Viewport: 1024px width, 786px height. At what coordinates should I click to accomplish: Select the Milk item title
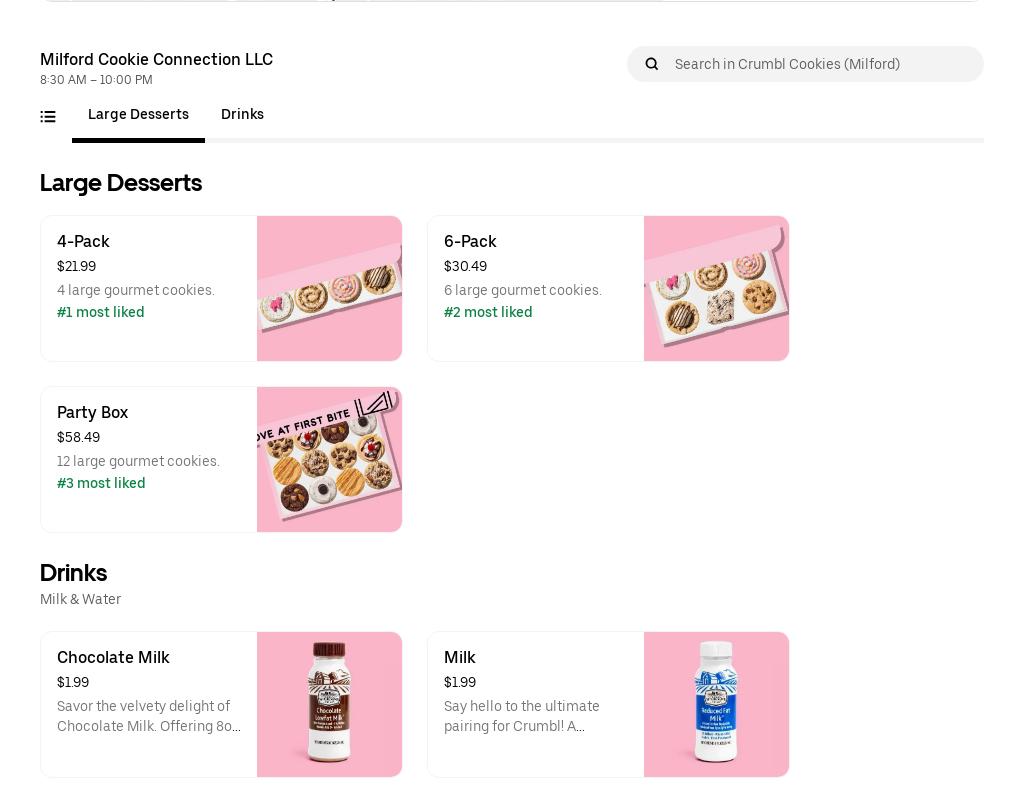point(459,658)
